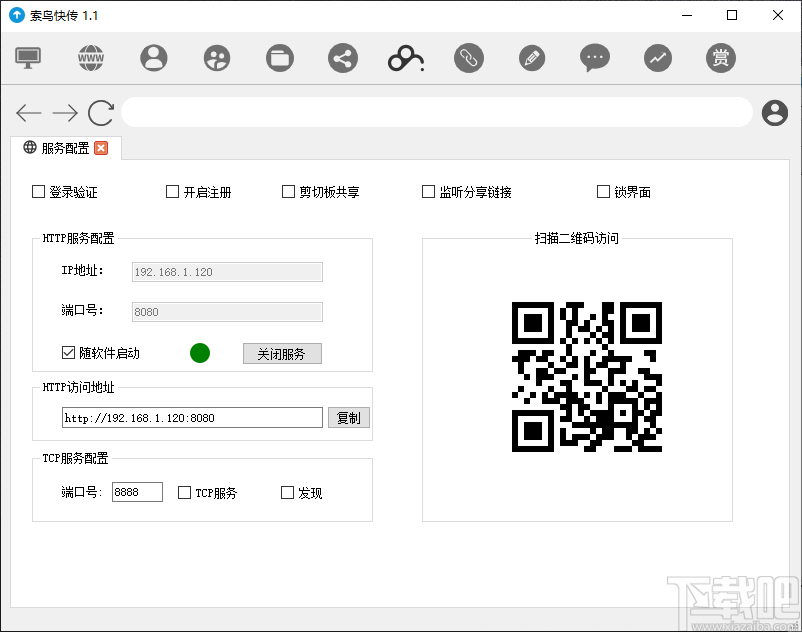Image resolution: width=802 pixels, height=632 pixels.
Task: Click the green service status indicator
Action: 200,353
